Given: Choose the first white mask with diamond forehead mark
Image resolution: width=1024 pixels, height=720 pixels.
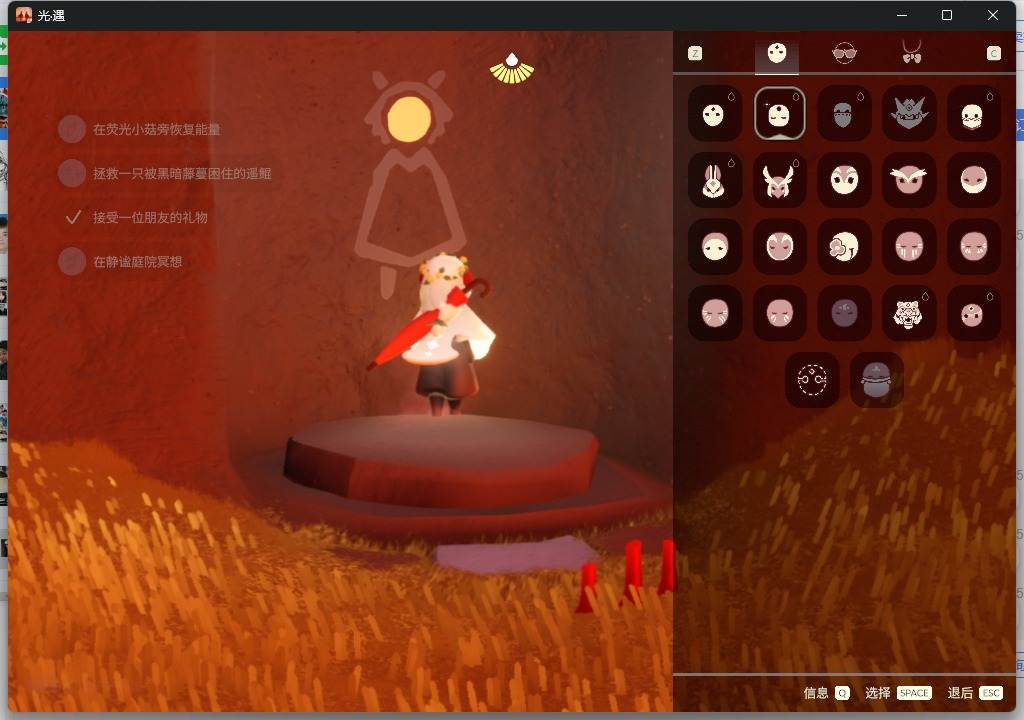Looking at the screenshot, I should coord(714,113).
